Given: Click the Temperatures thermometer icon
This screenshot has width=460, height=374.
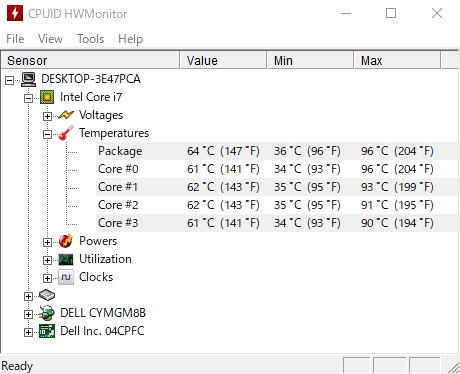Looking at the screenshot, I should point(66,133).
